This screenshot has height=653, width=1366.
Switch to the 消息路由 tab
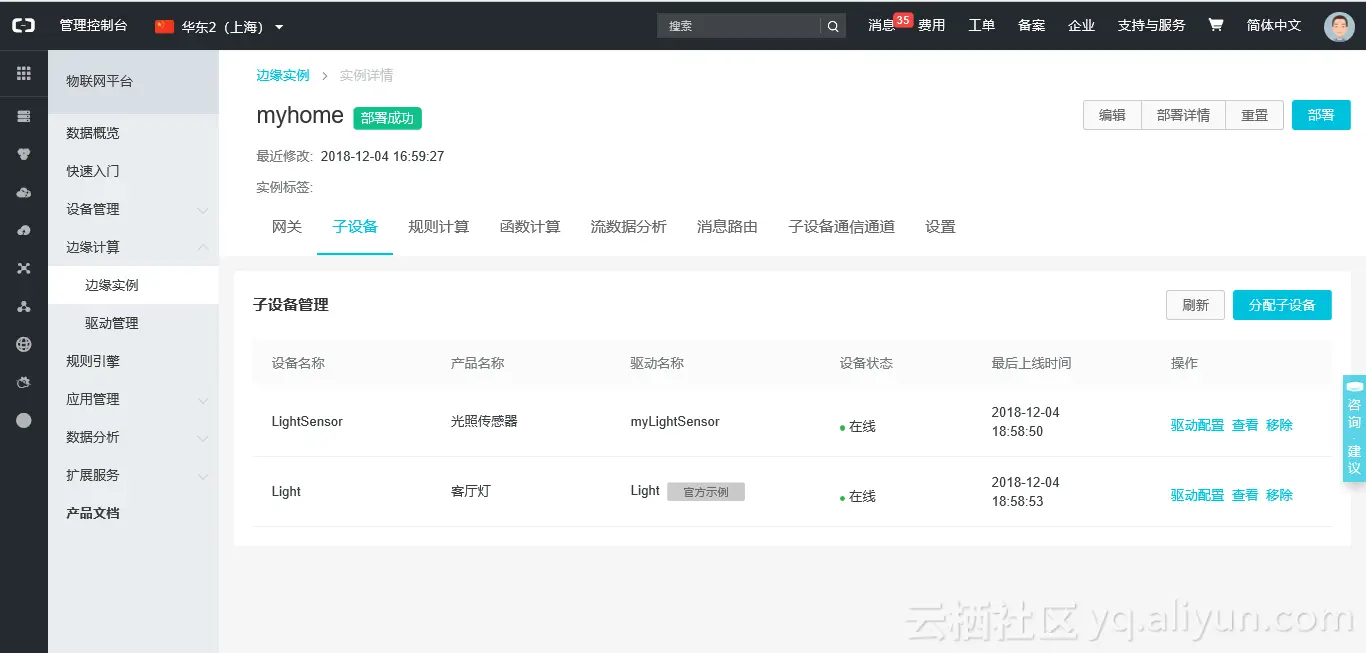click(x=727, y=227)
